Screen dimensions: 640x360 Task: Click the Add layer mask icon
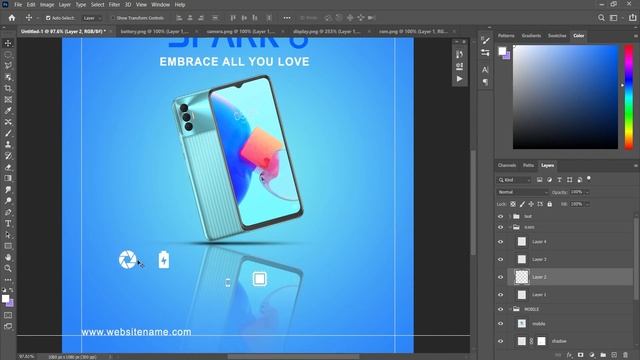[x=580, y=355]
